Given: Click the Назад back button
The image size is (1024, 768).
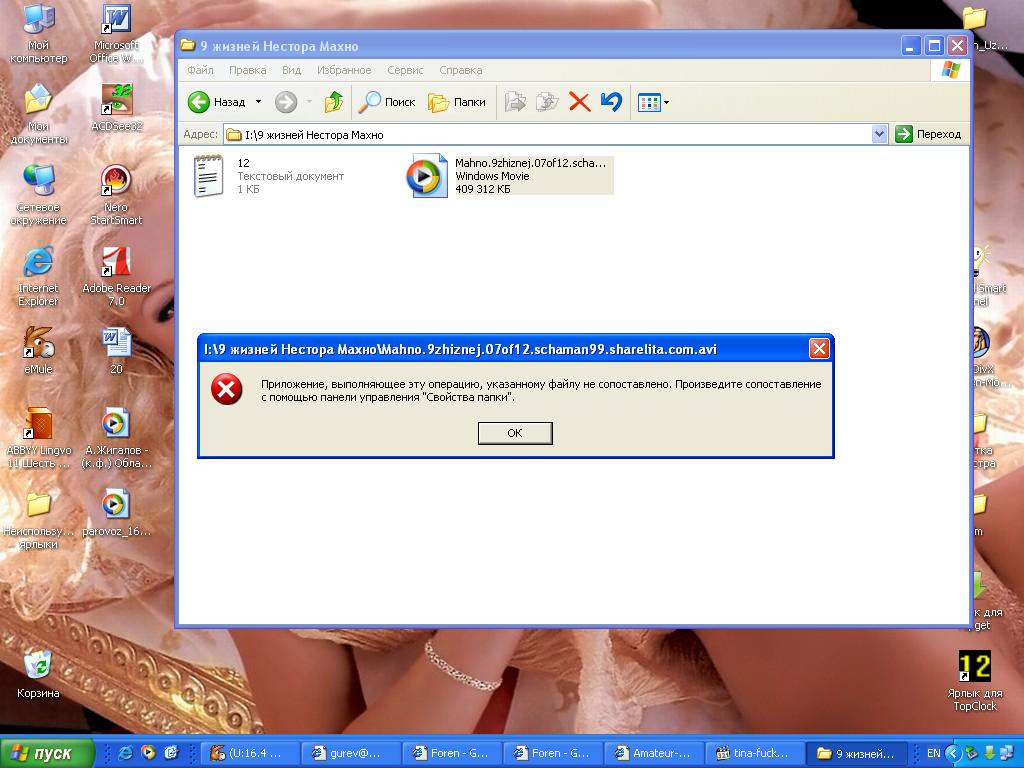Looking at the screenshot, I should pos(217,102).
